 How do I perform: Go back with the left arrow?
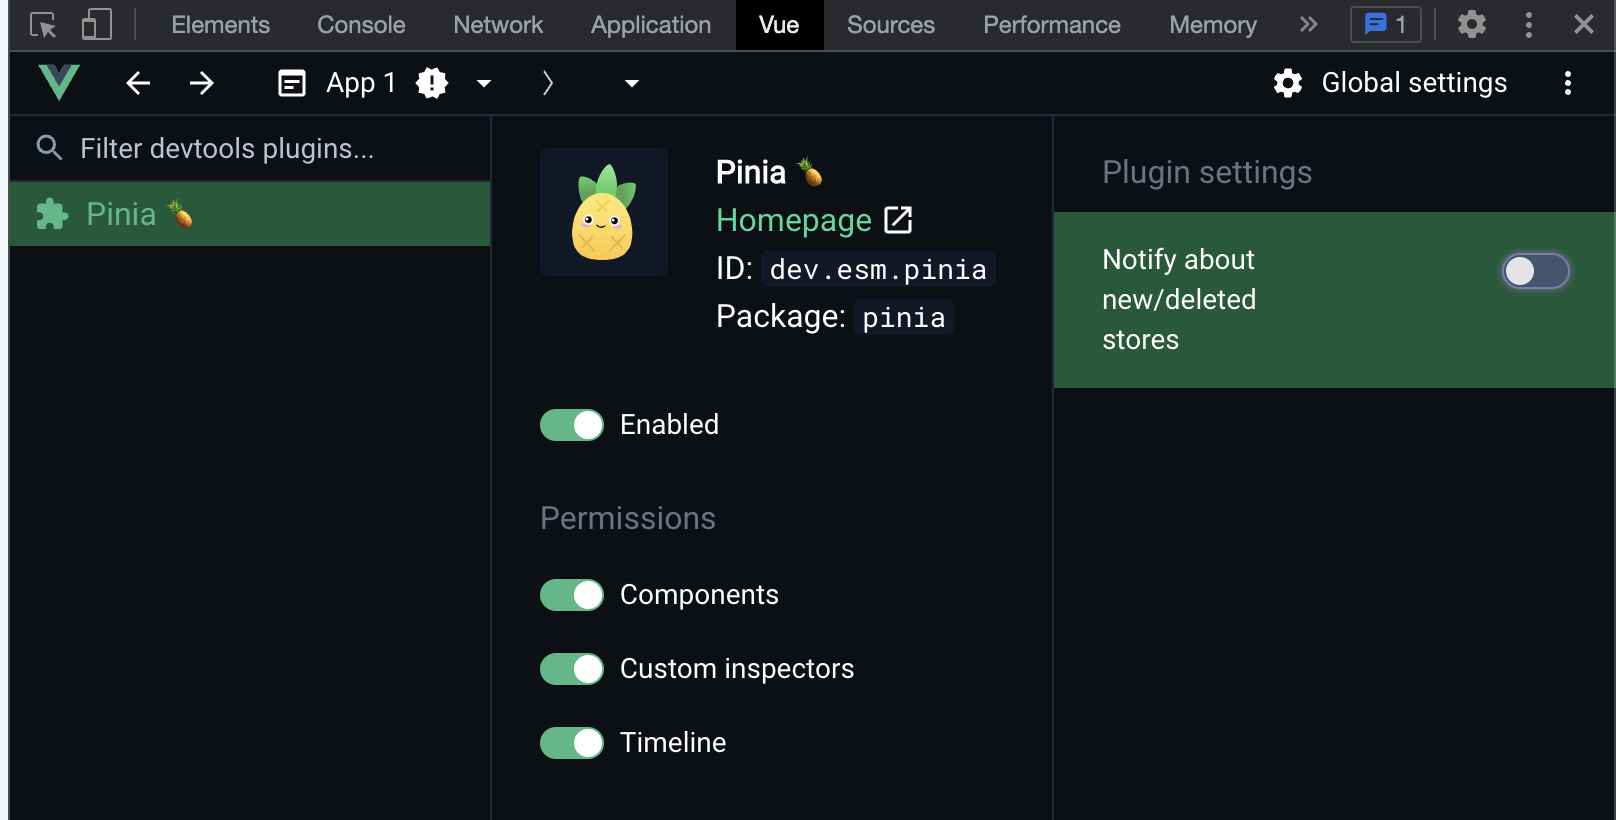pyautogui.click(x=138, y=83)
